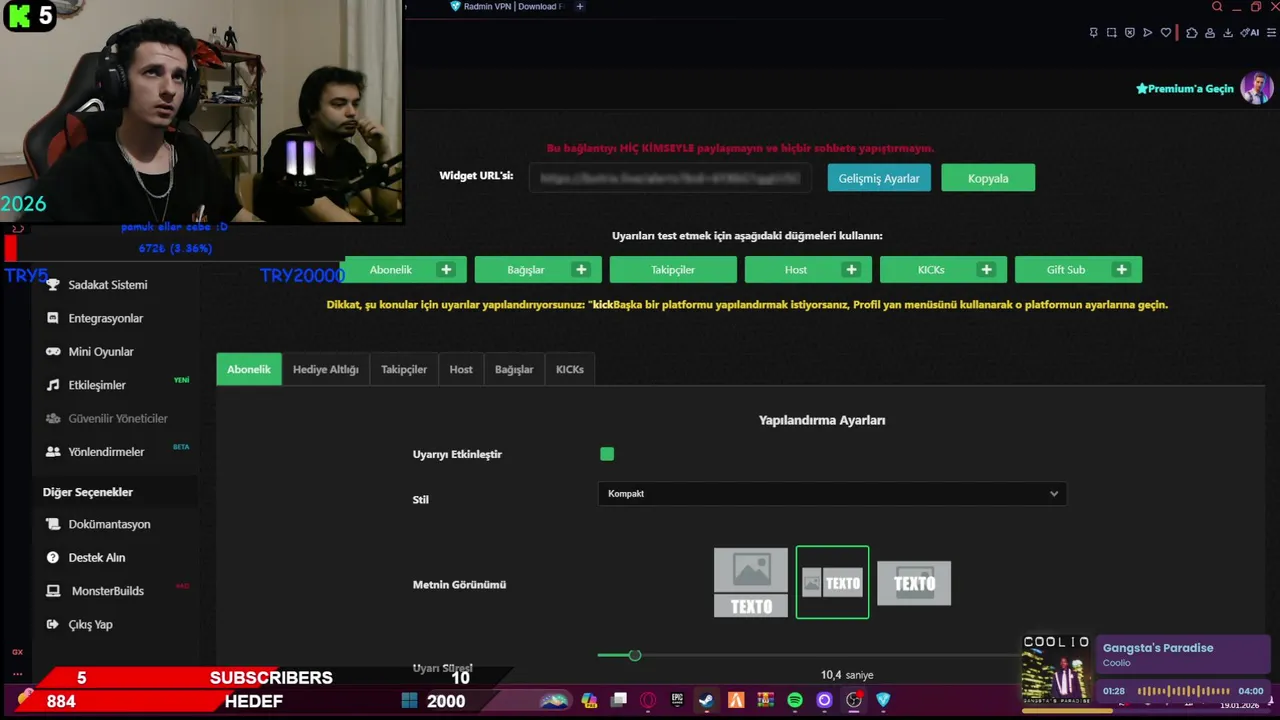The height and width of the screenshot is (720, 1280).
Task: Click the Diğer Seçenekler sidebar heading
Action: [88, 492]
